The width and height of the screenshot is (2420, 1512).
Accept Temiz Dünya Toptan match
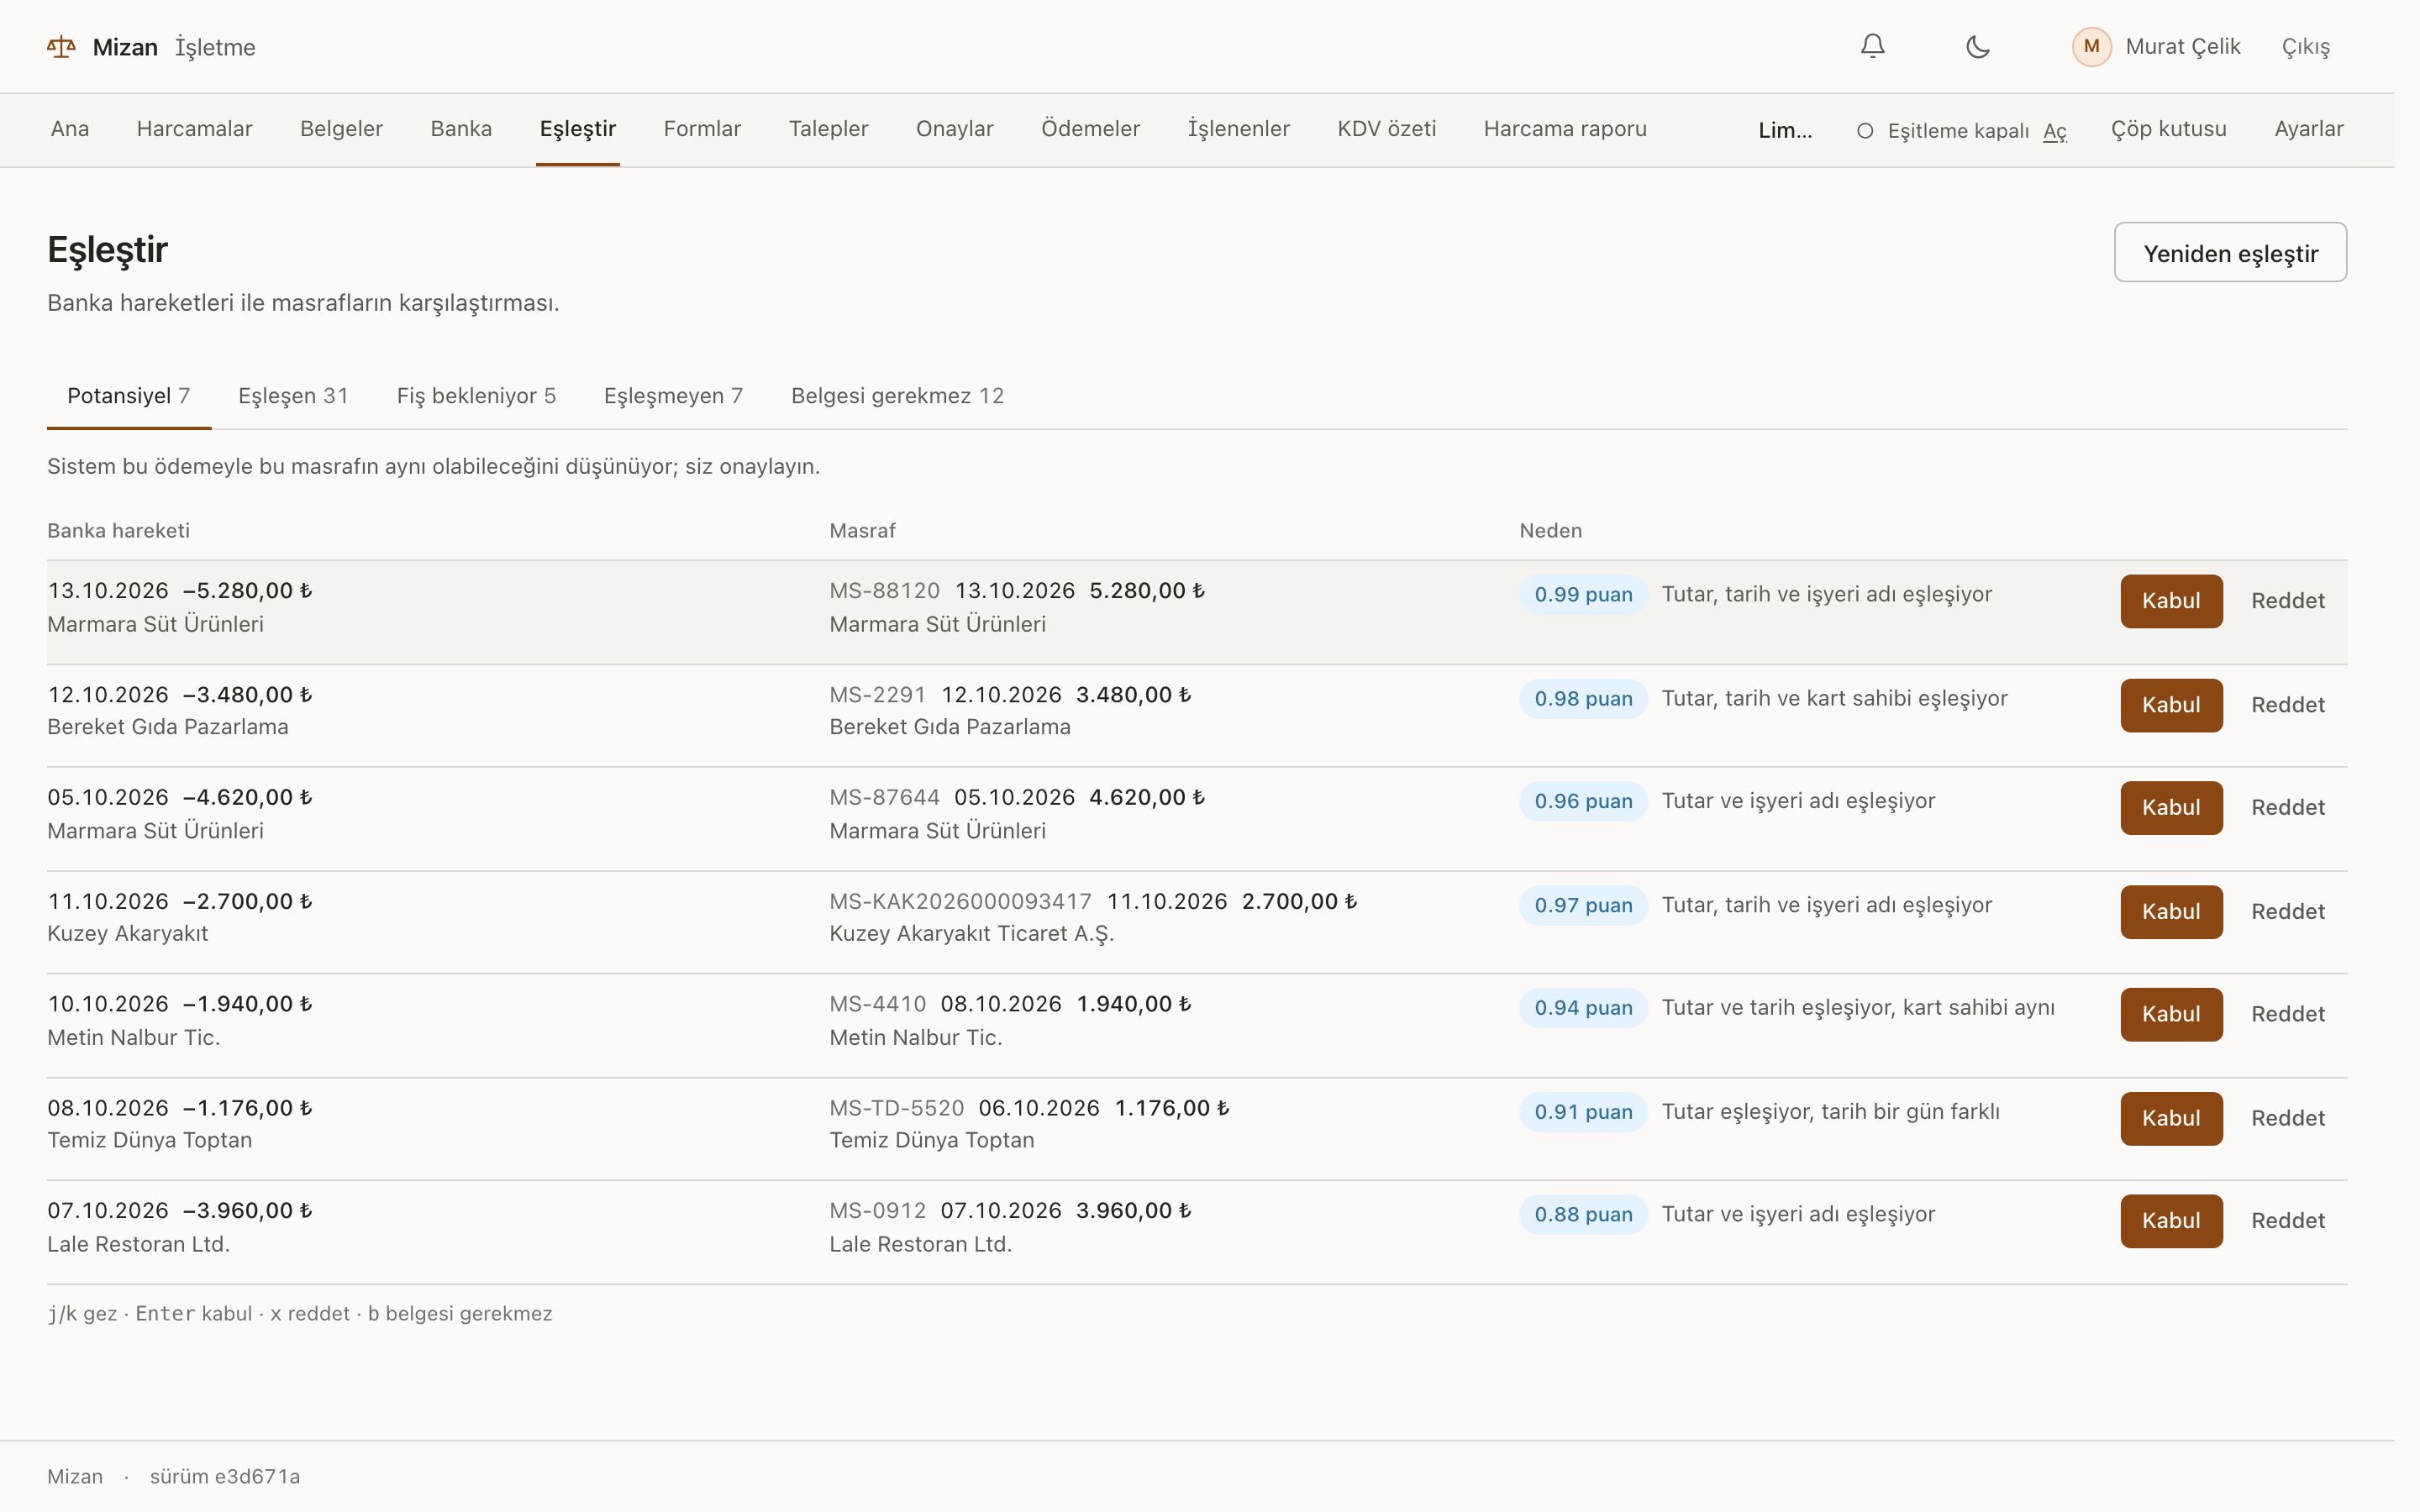tap(2171, 1118)
